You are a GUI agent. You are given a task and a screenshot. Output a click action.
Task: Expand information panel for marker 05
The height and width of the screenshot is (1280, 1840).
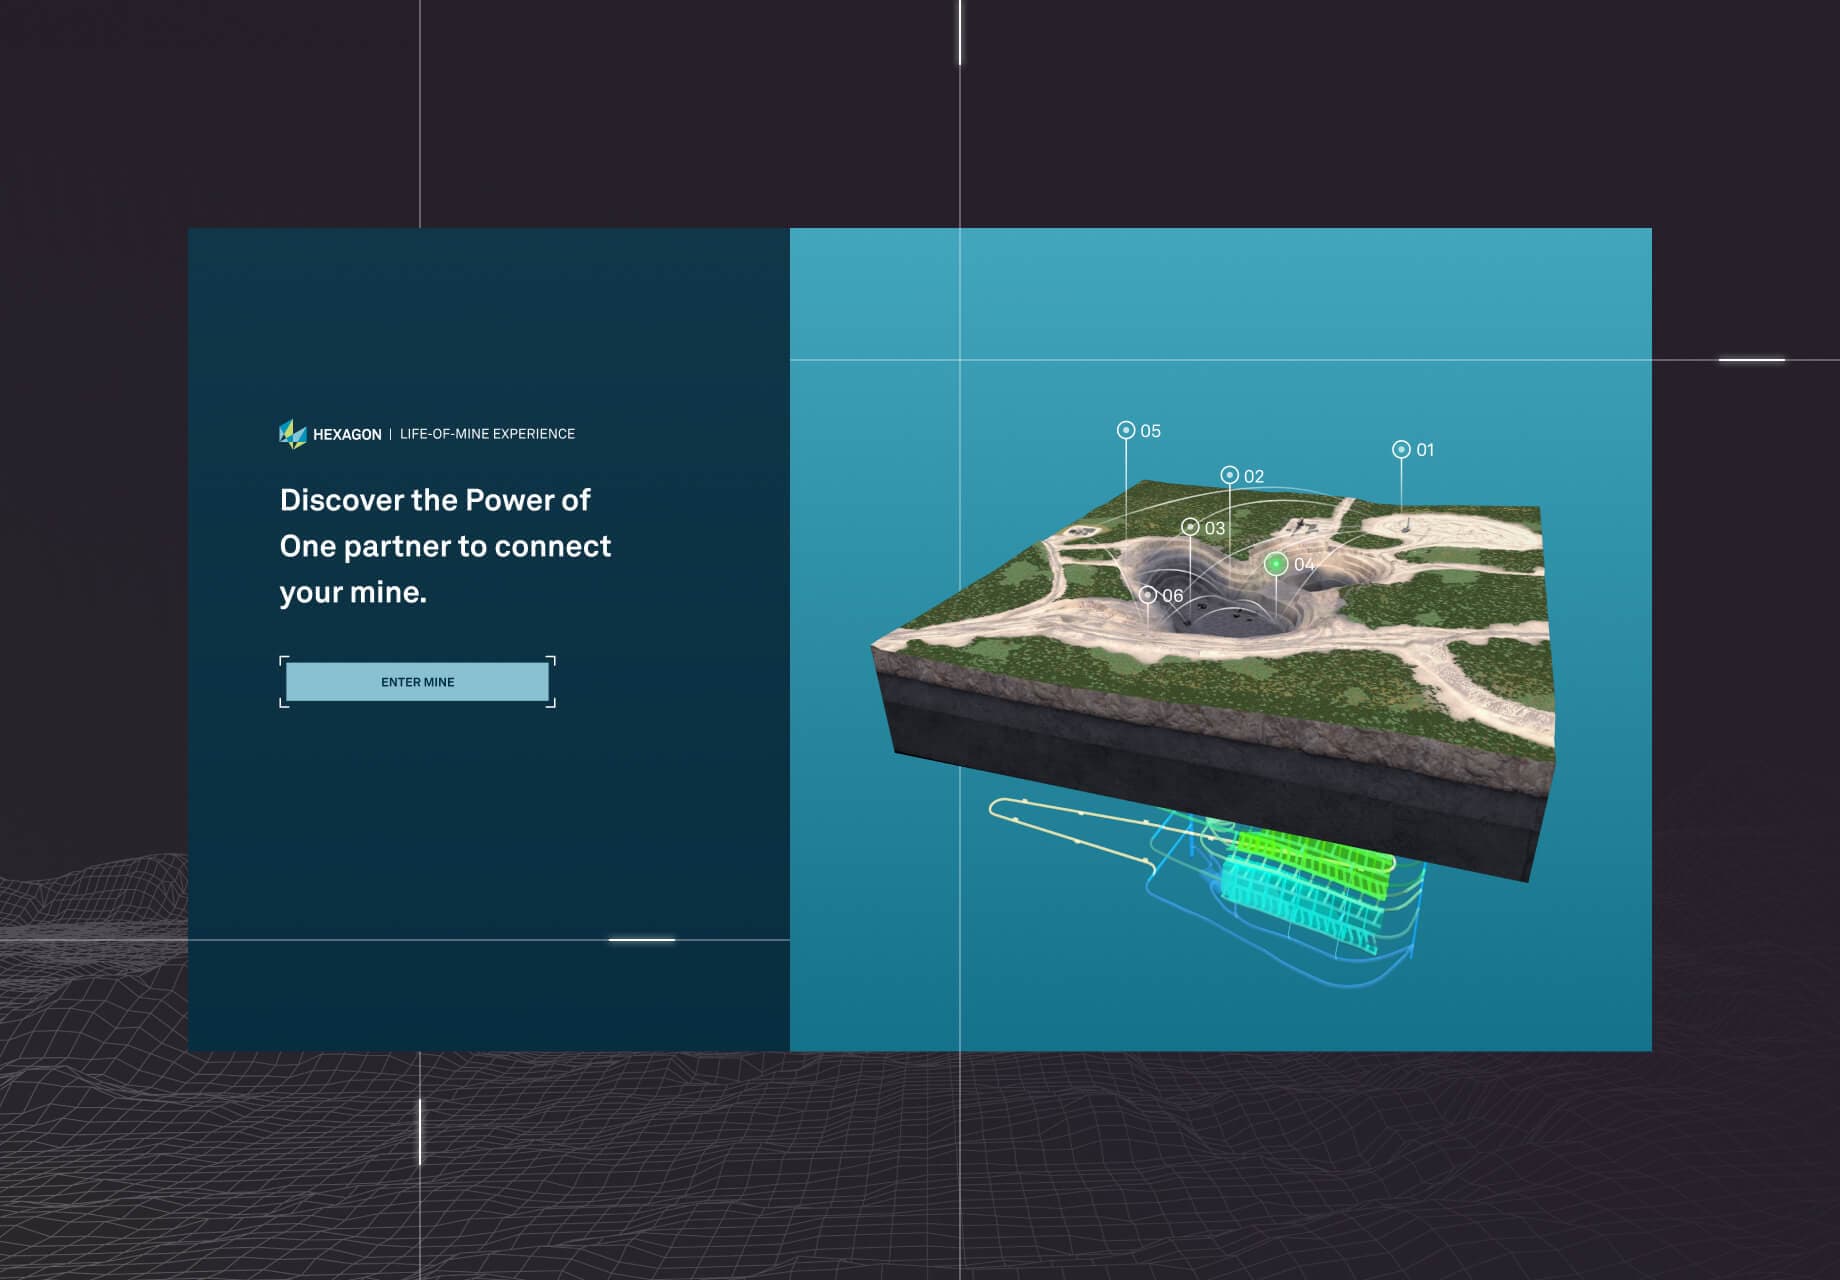[x=1126, y=429]
